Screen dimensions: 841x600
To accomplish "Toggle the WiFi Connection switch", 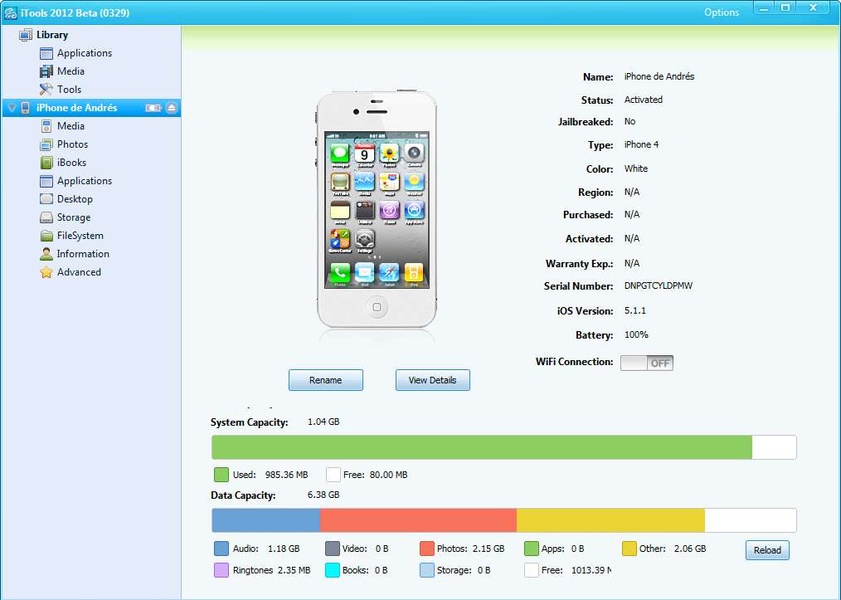I will [646, 363].
